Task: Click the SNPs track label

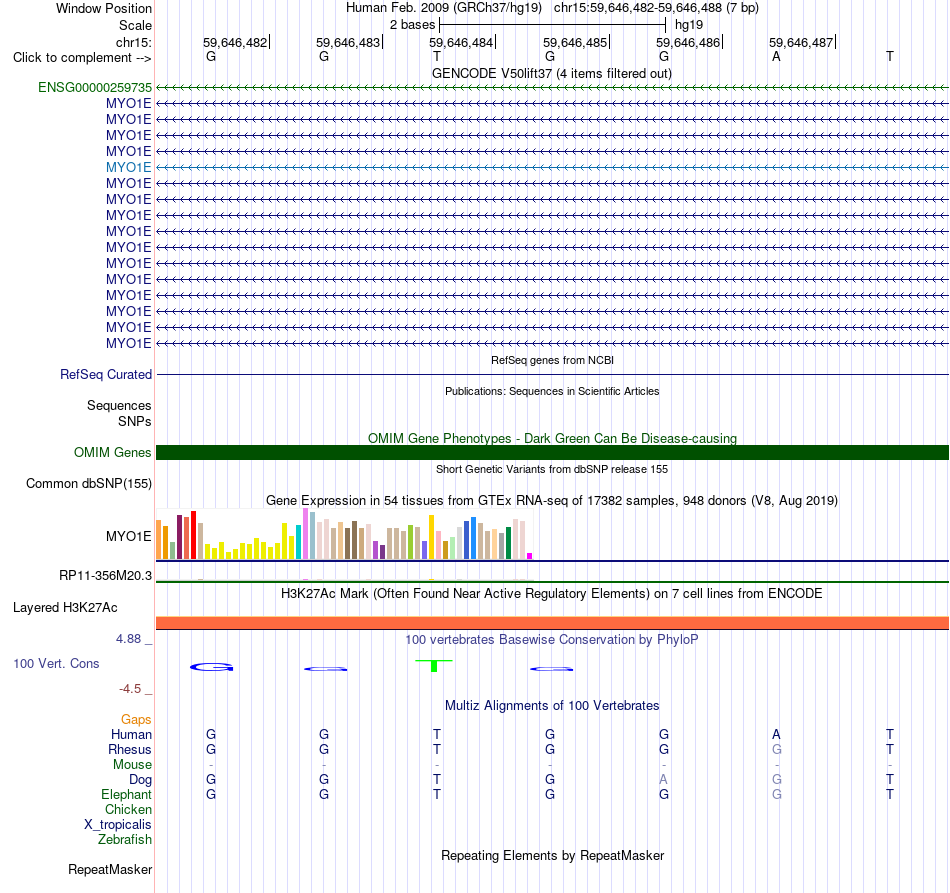Action: coord(135,421)
